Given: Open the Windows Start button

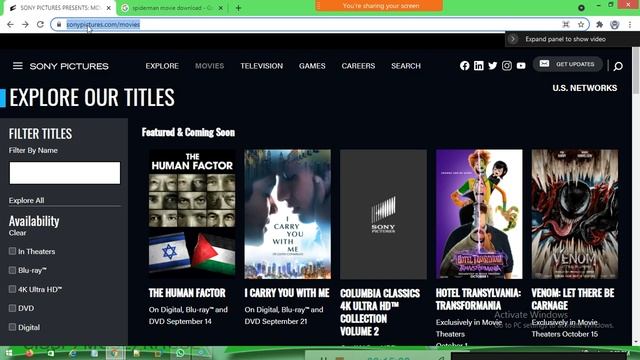Looking at the screenshot, I should point(9,353).
